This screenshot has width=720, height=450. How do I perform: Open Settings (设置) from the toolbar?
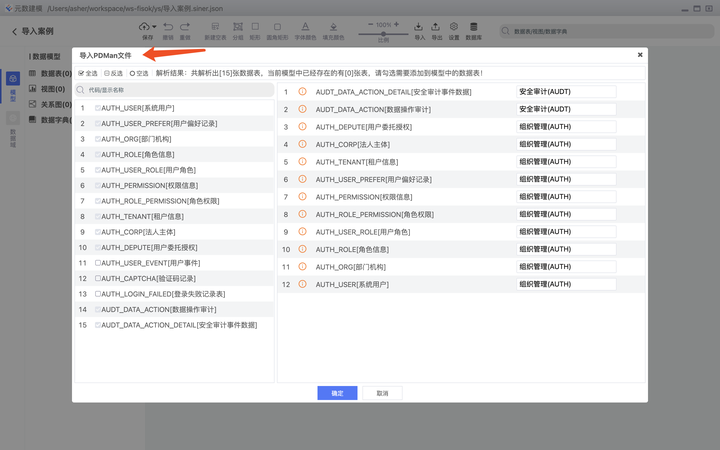click(454, 27)
